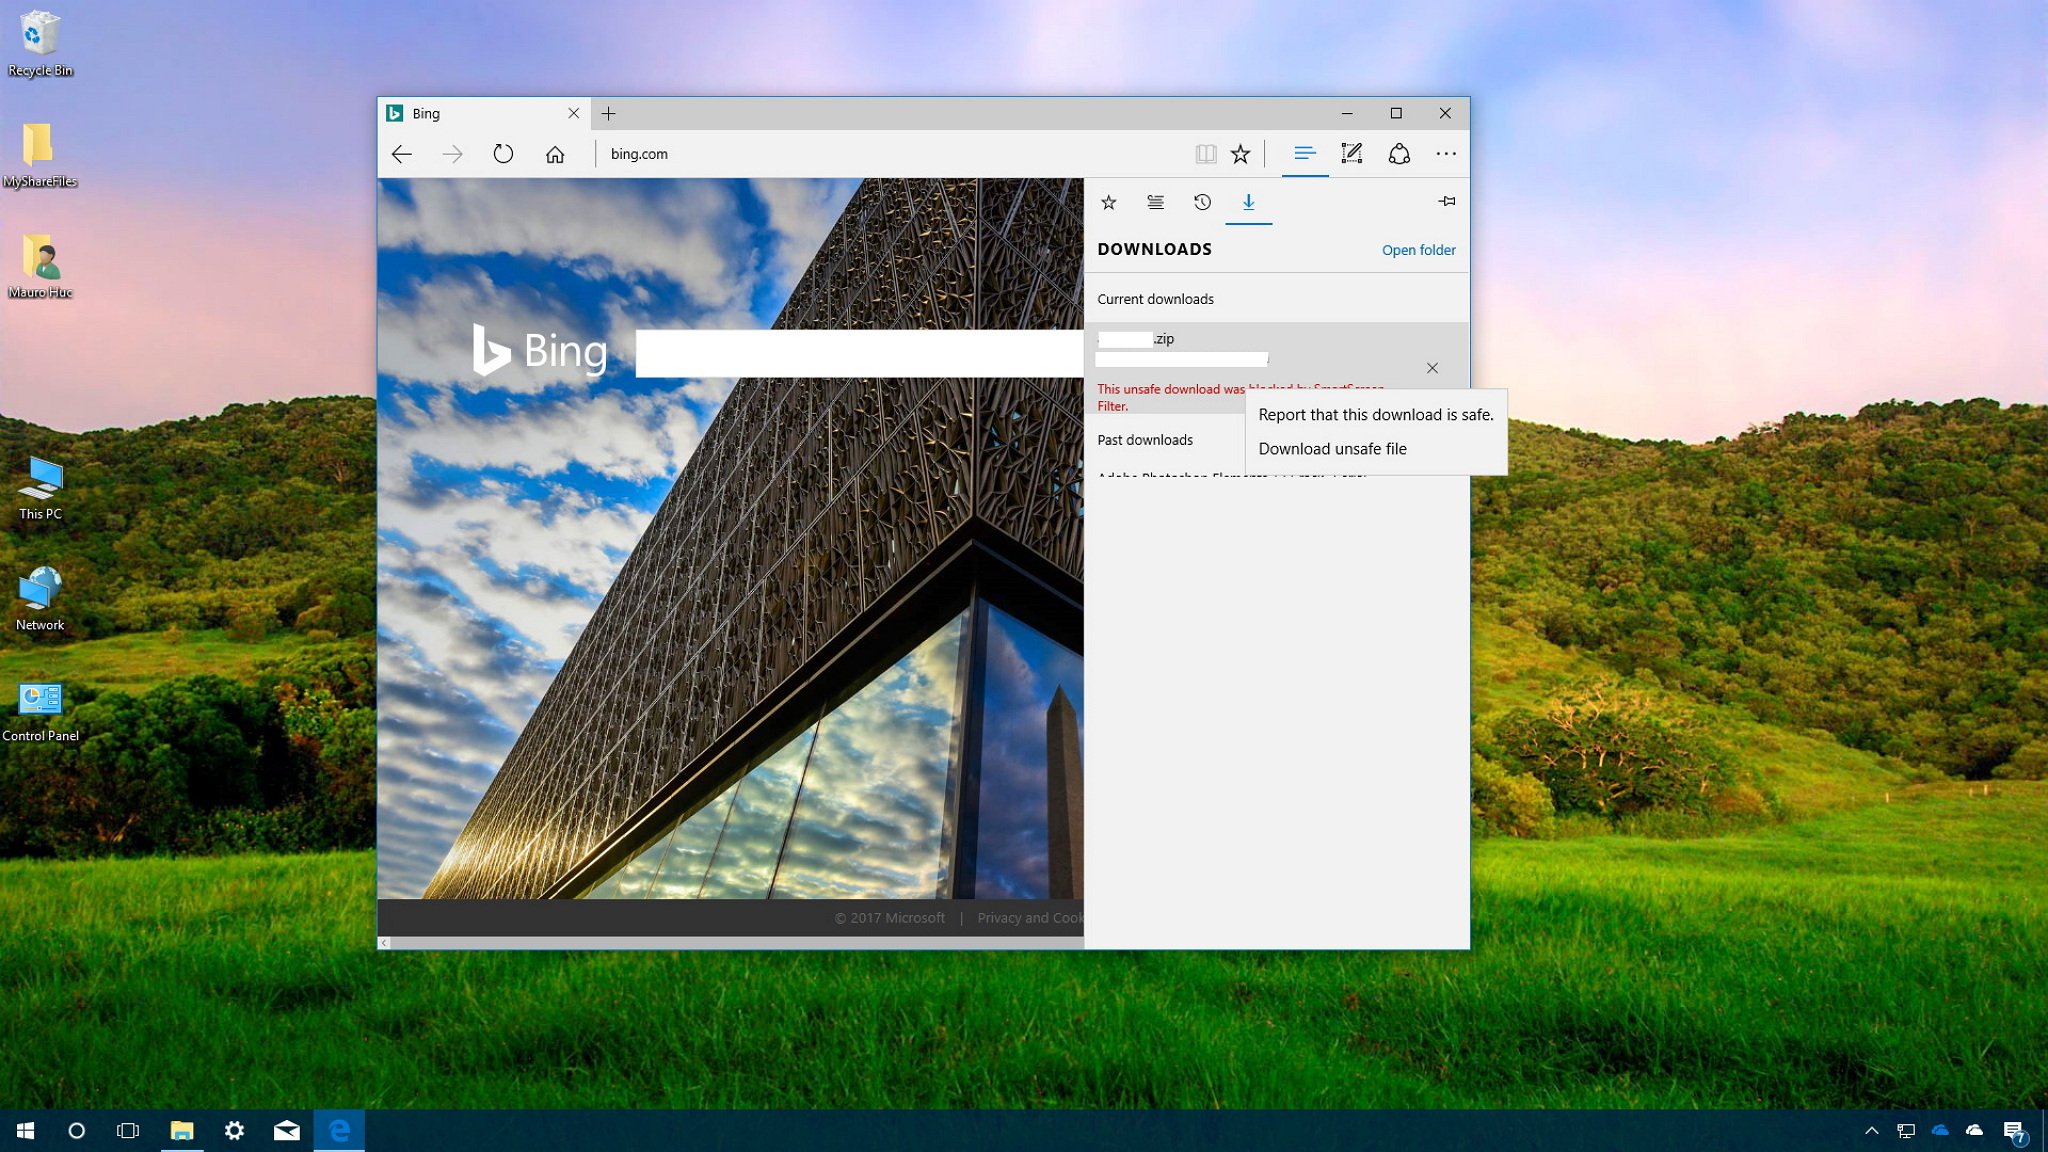Click 'Open folder' link in Downloads panel
This screenshot has width=2048, height=1152.
(1418, 249)
